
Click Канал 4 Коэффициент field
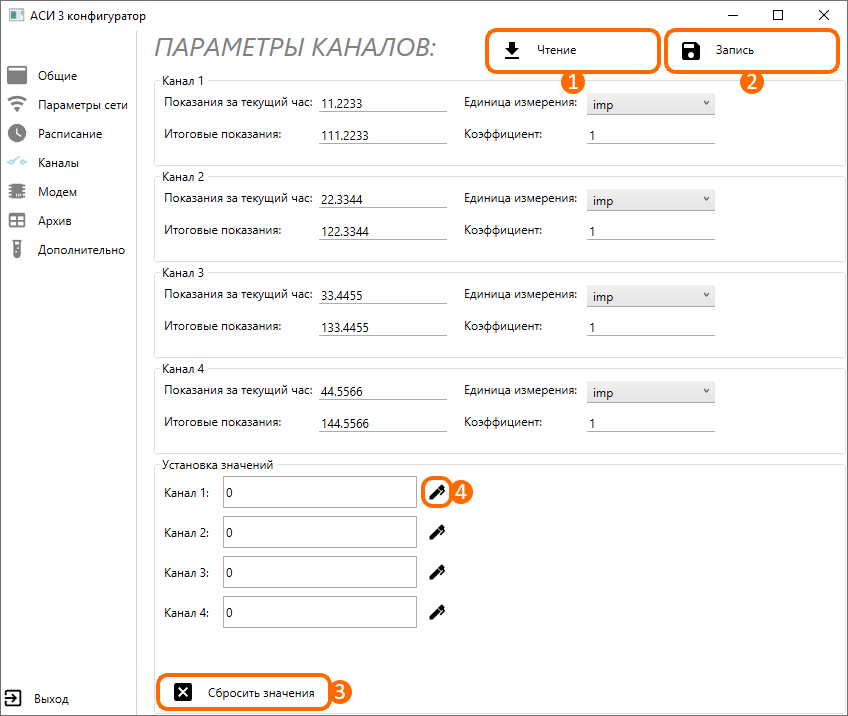651,423
